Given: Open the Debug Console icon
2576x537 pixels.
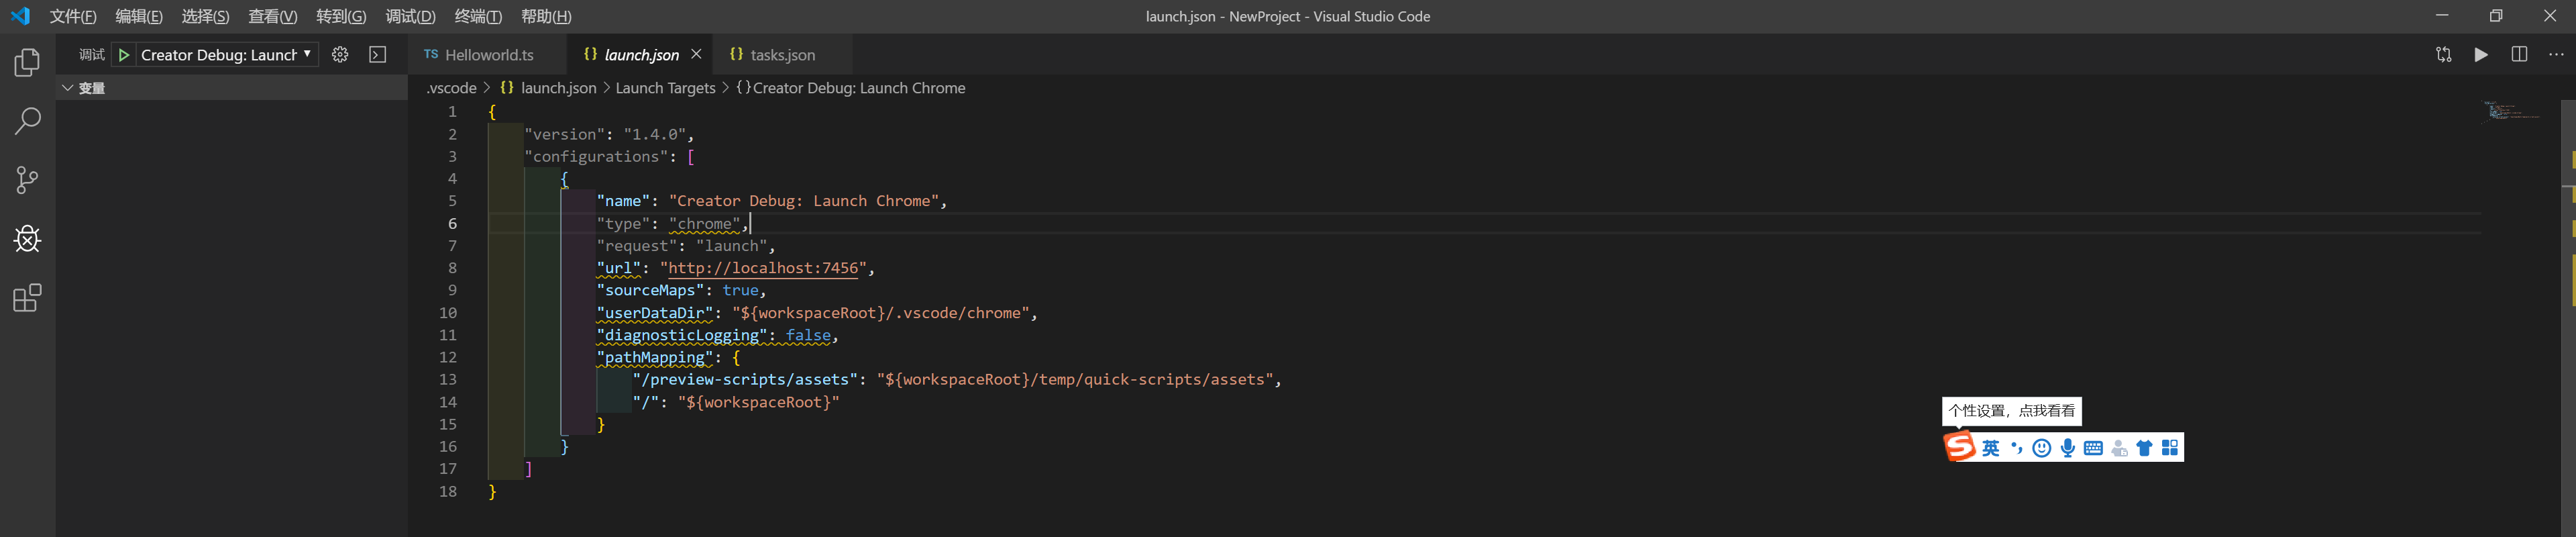Looking at the screenshot, I should pos(378,55).
